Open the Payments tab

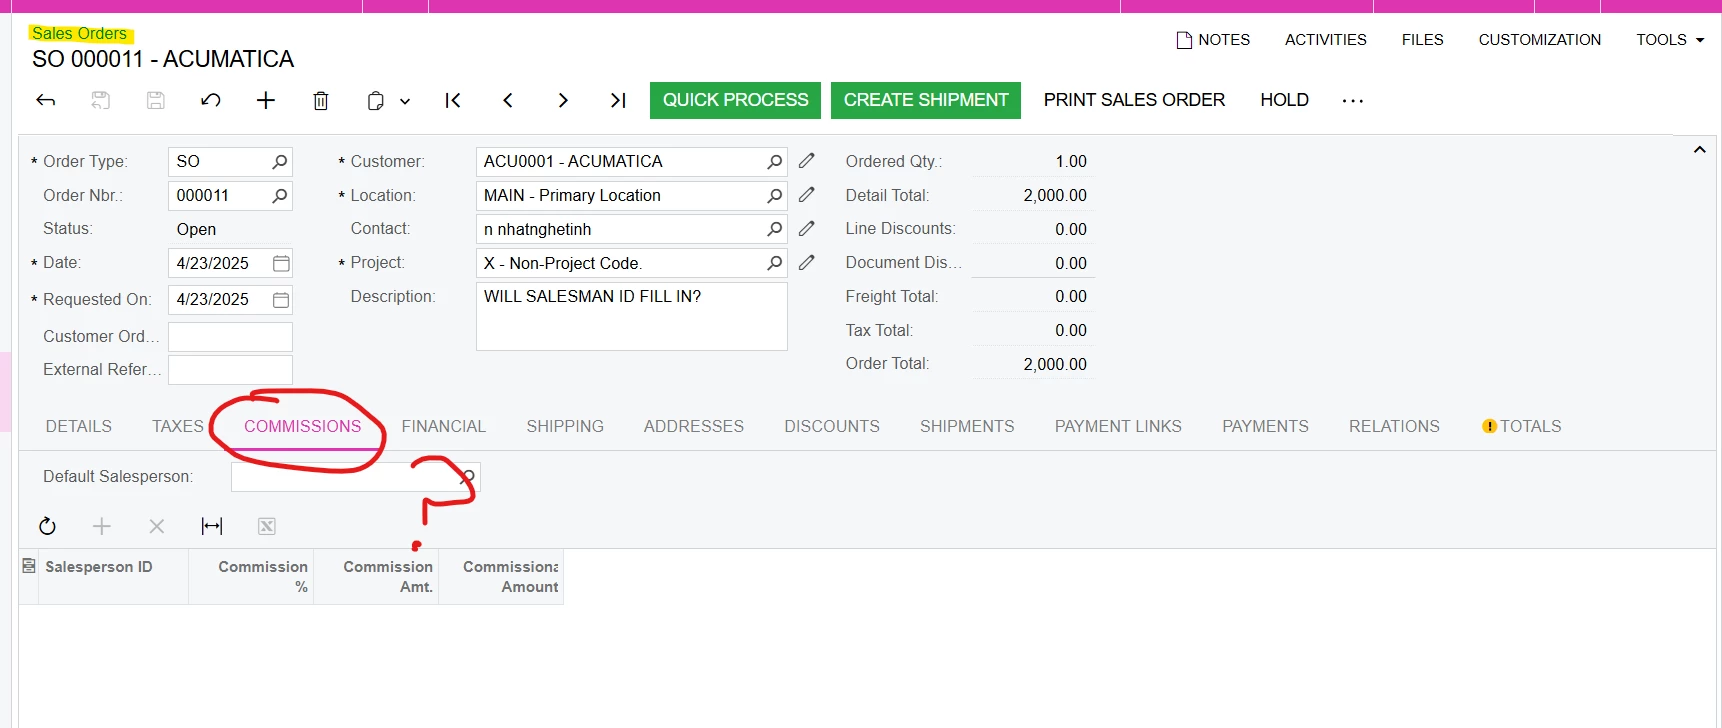click(x=1265, y=426)
